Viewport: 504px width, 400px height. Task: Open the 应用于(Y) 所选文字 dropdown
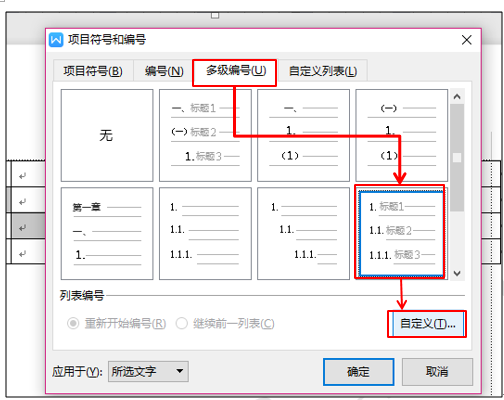click(148, 371)
